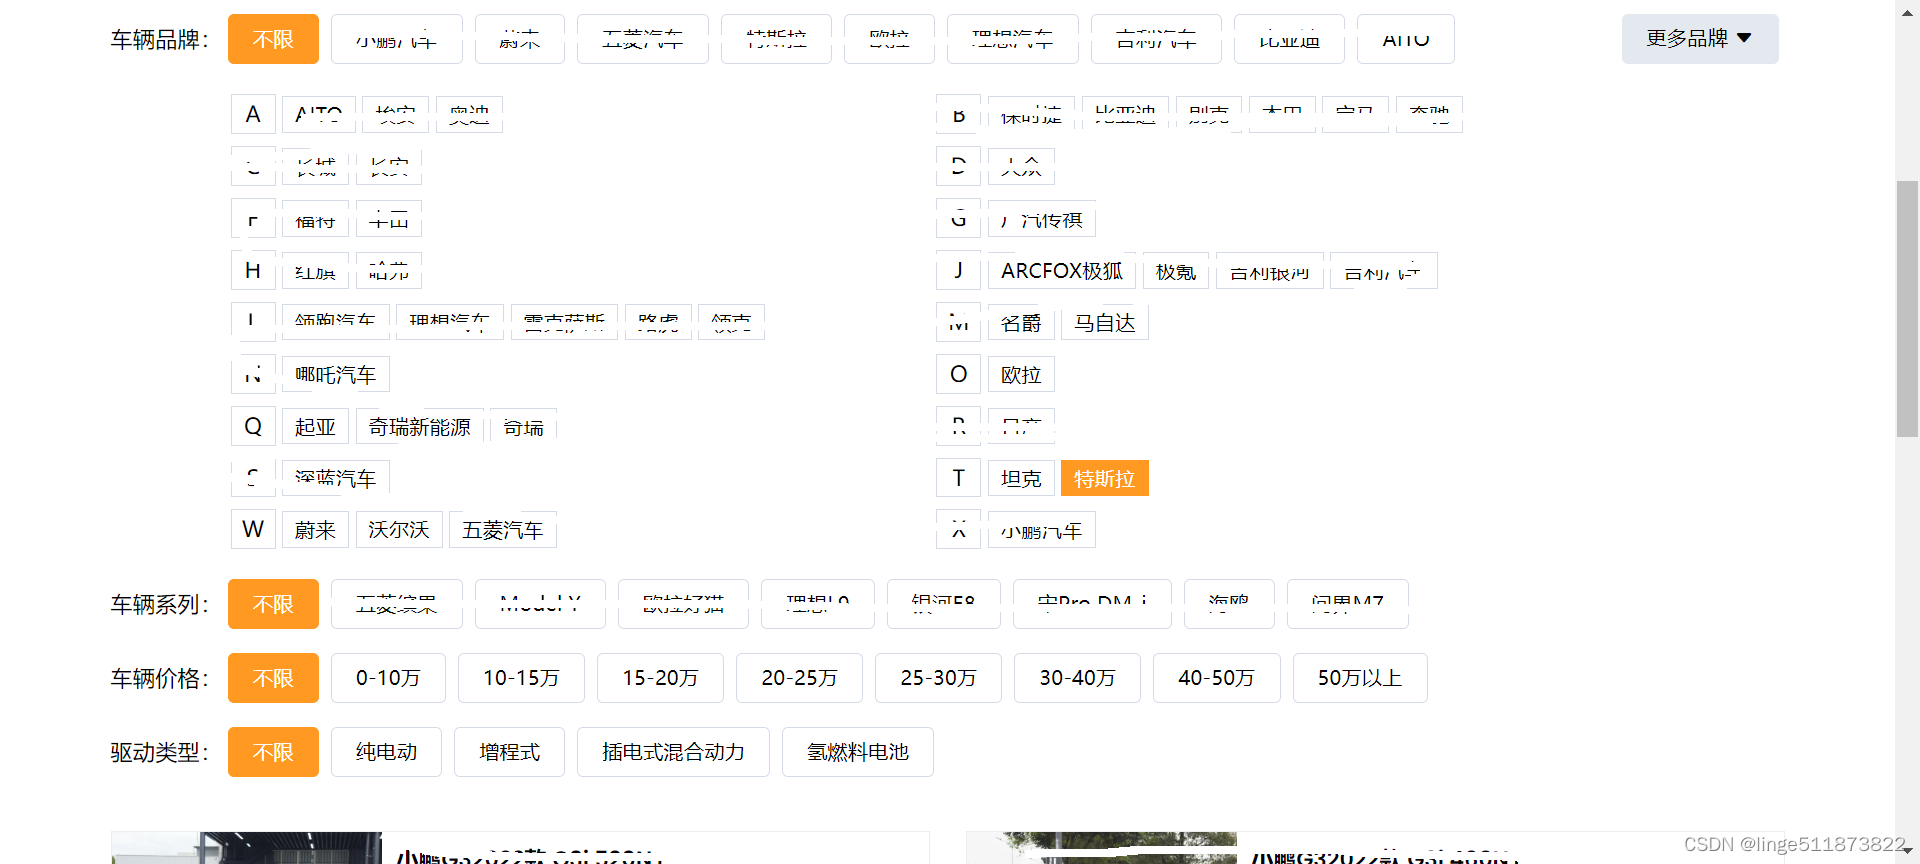Screen dimensions: 1920x864
Task: Select 不限 in the 车辆系列 row
Action: (x=273, y=604)
